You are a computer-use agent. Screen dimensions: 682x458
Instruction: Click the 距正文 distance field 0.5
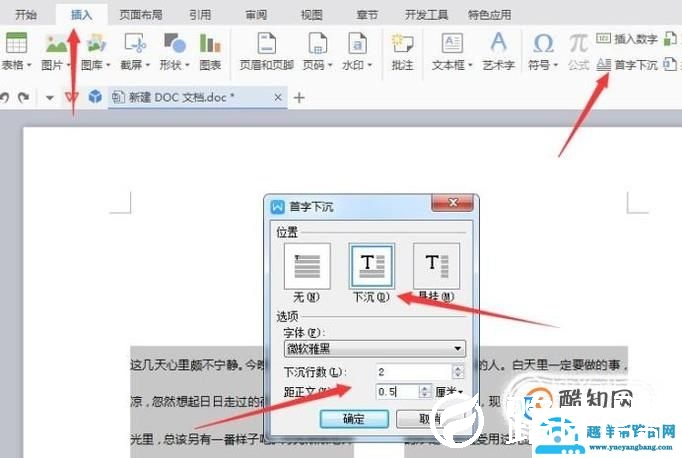pyautogui.click(x=398, y=391)
